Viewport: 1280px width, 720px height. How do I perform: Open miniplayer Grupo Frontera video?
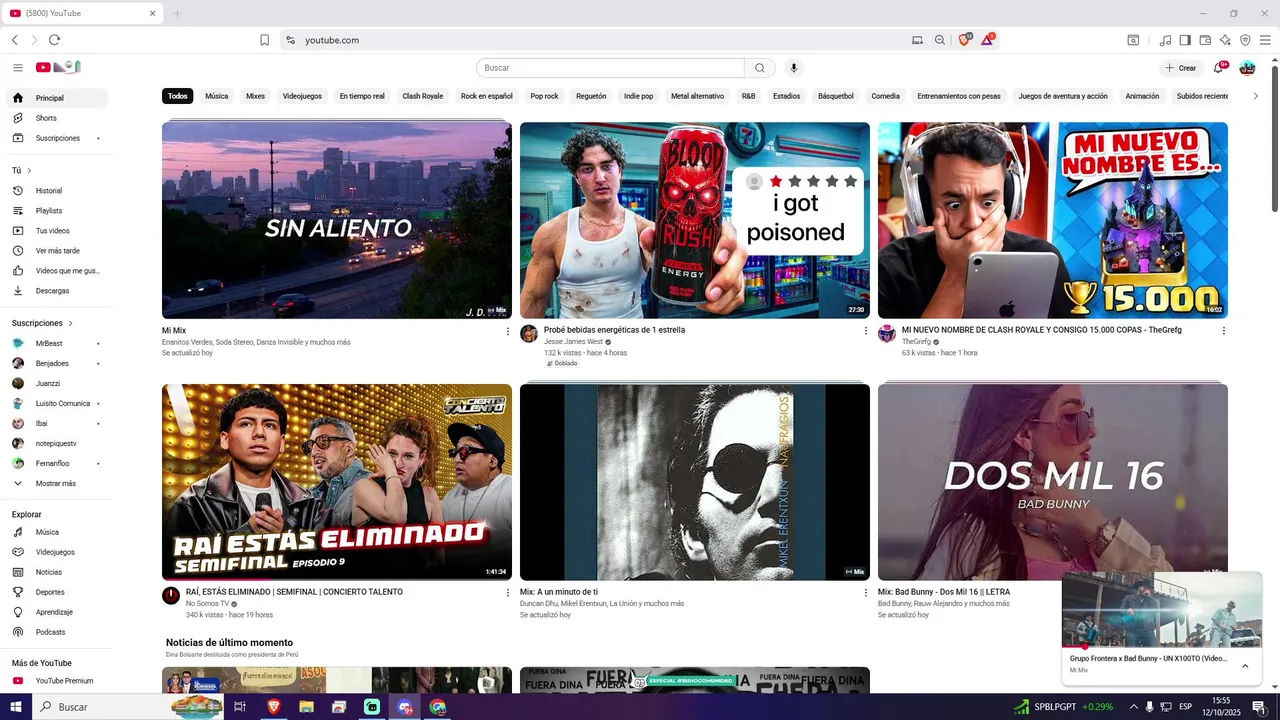tap(1162, 610)
